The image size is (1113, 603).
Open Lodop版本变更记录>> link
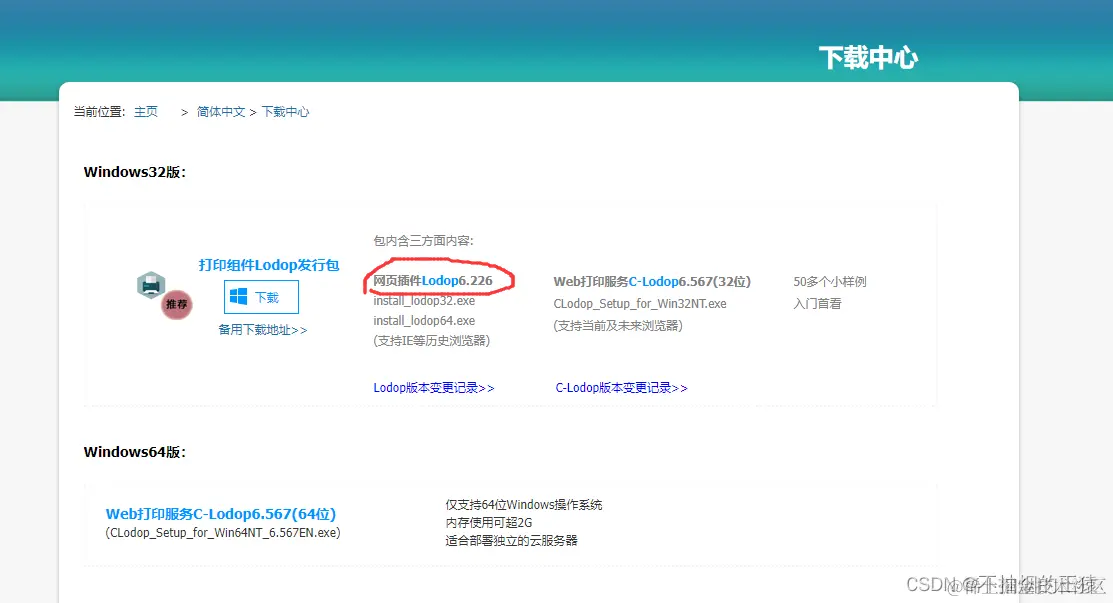(434, 388)
